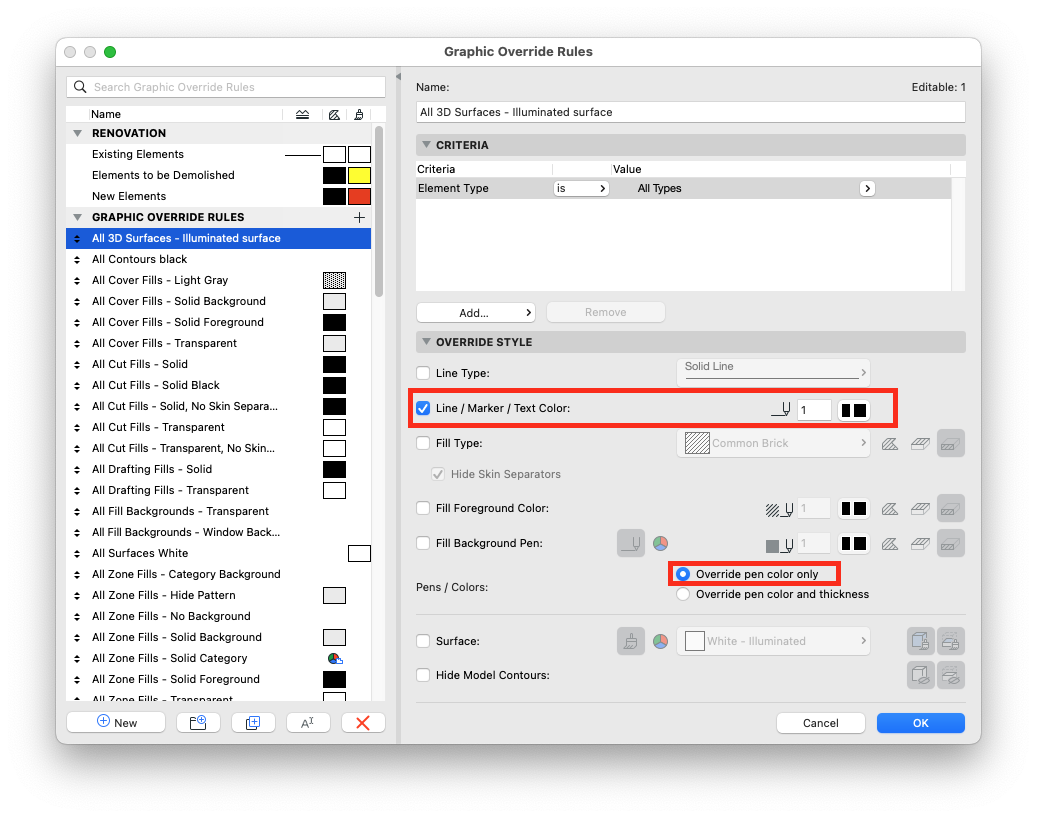
Task: Open the 'is' criteria dropdown
Action: pos(581,188)
